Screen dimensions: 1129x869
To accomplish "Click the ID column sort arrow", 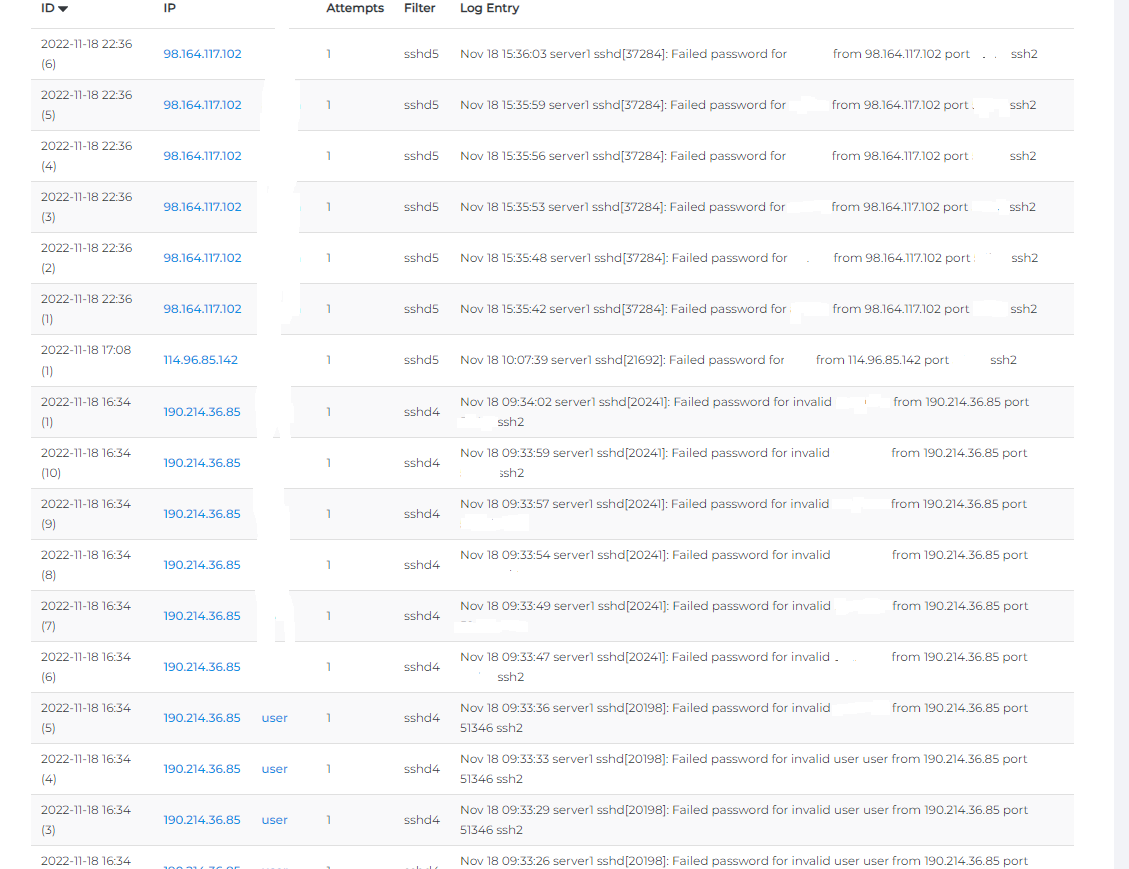I will coord(63,9).
